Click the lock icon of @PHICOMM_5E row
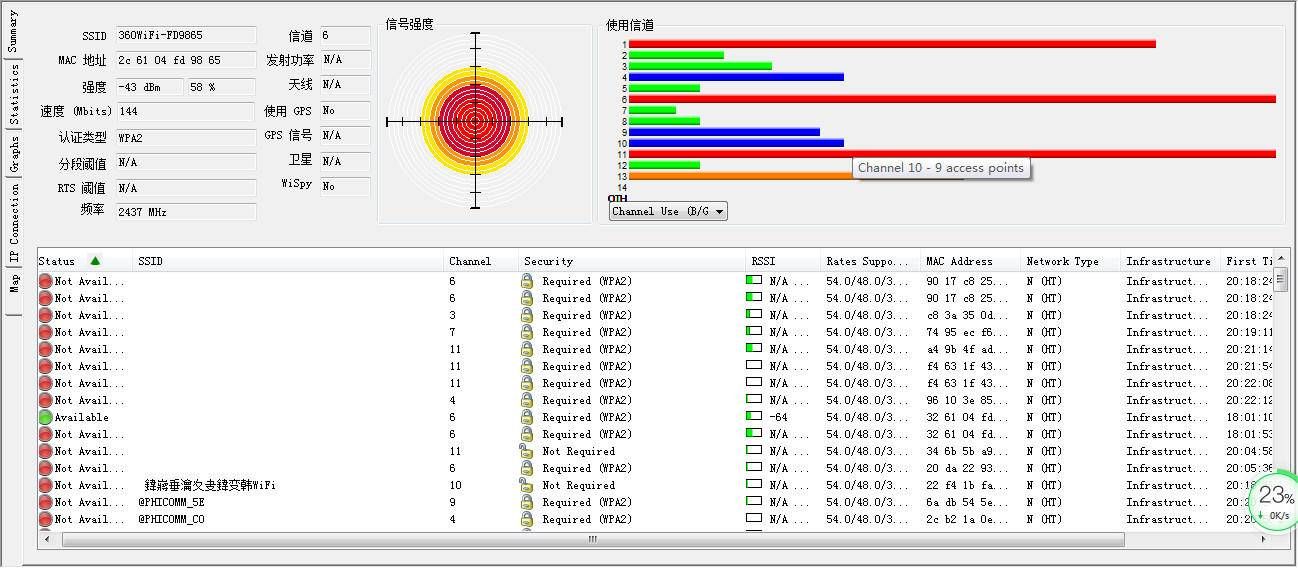The width and height of the screenshot is (1298, 568). click(x=527, y=502)
